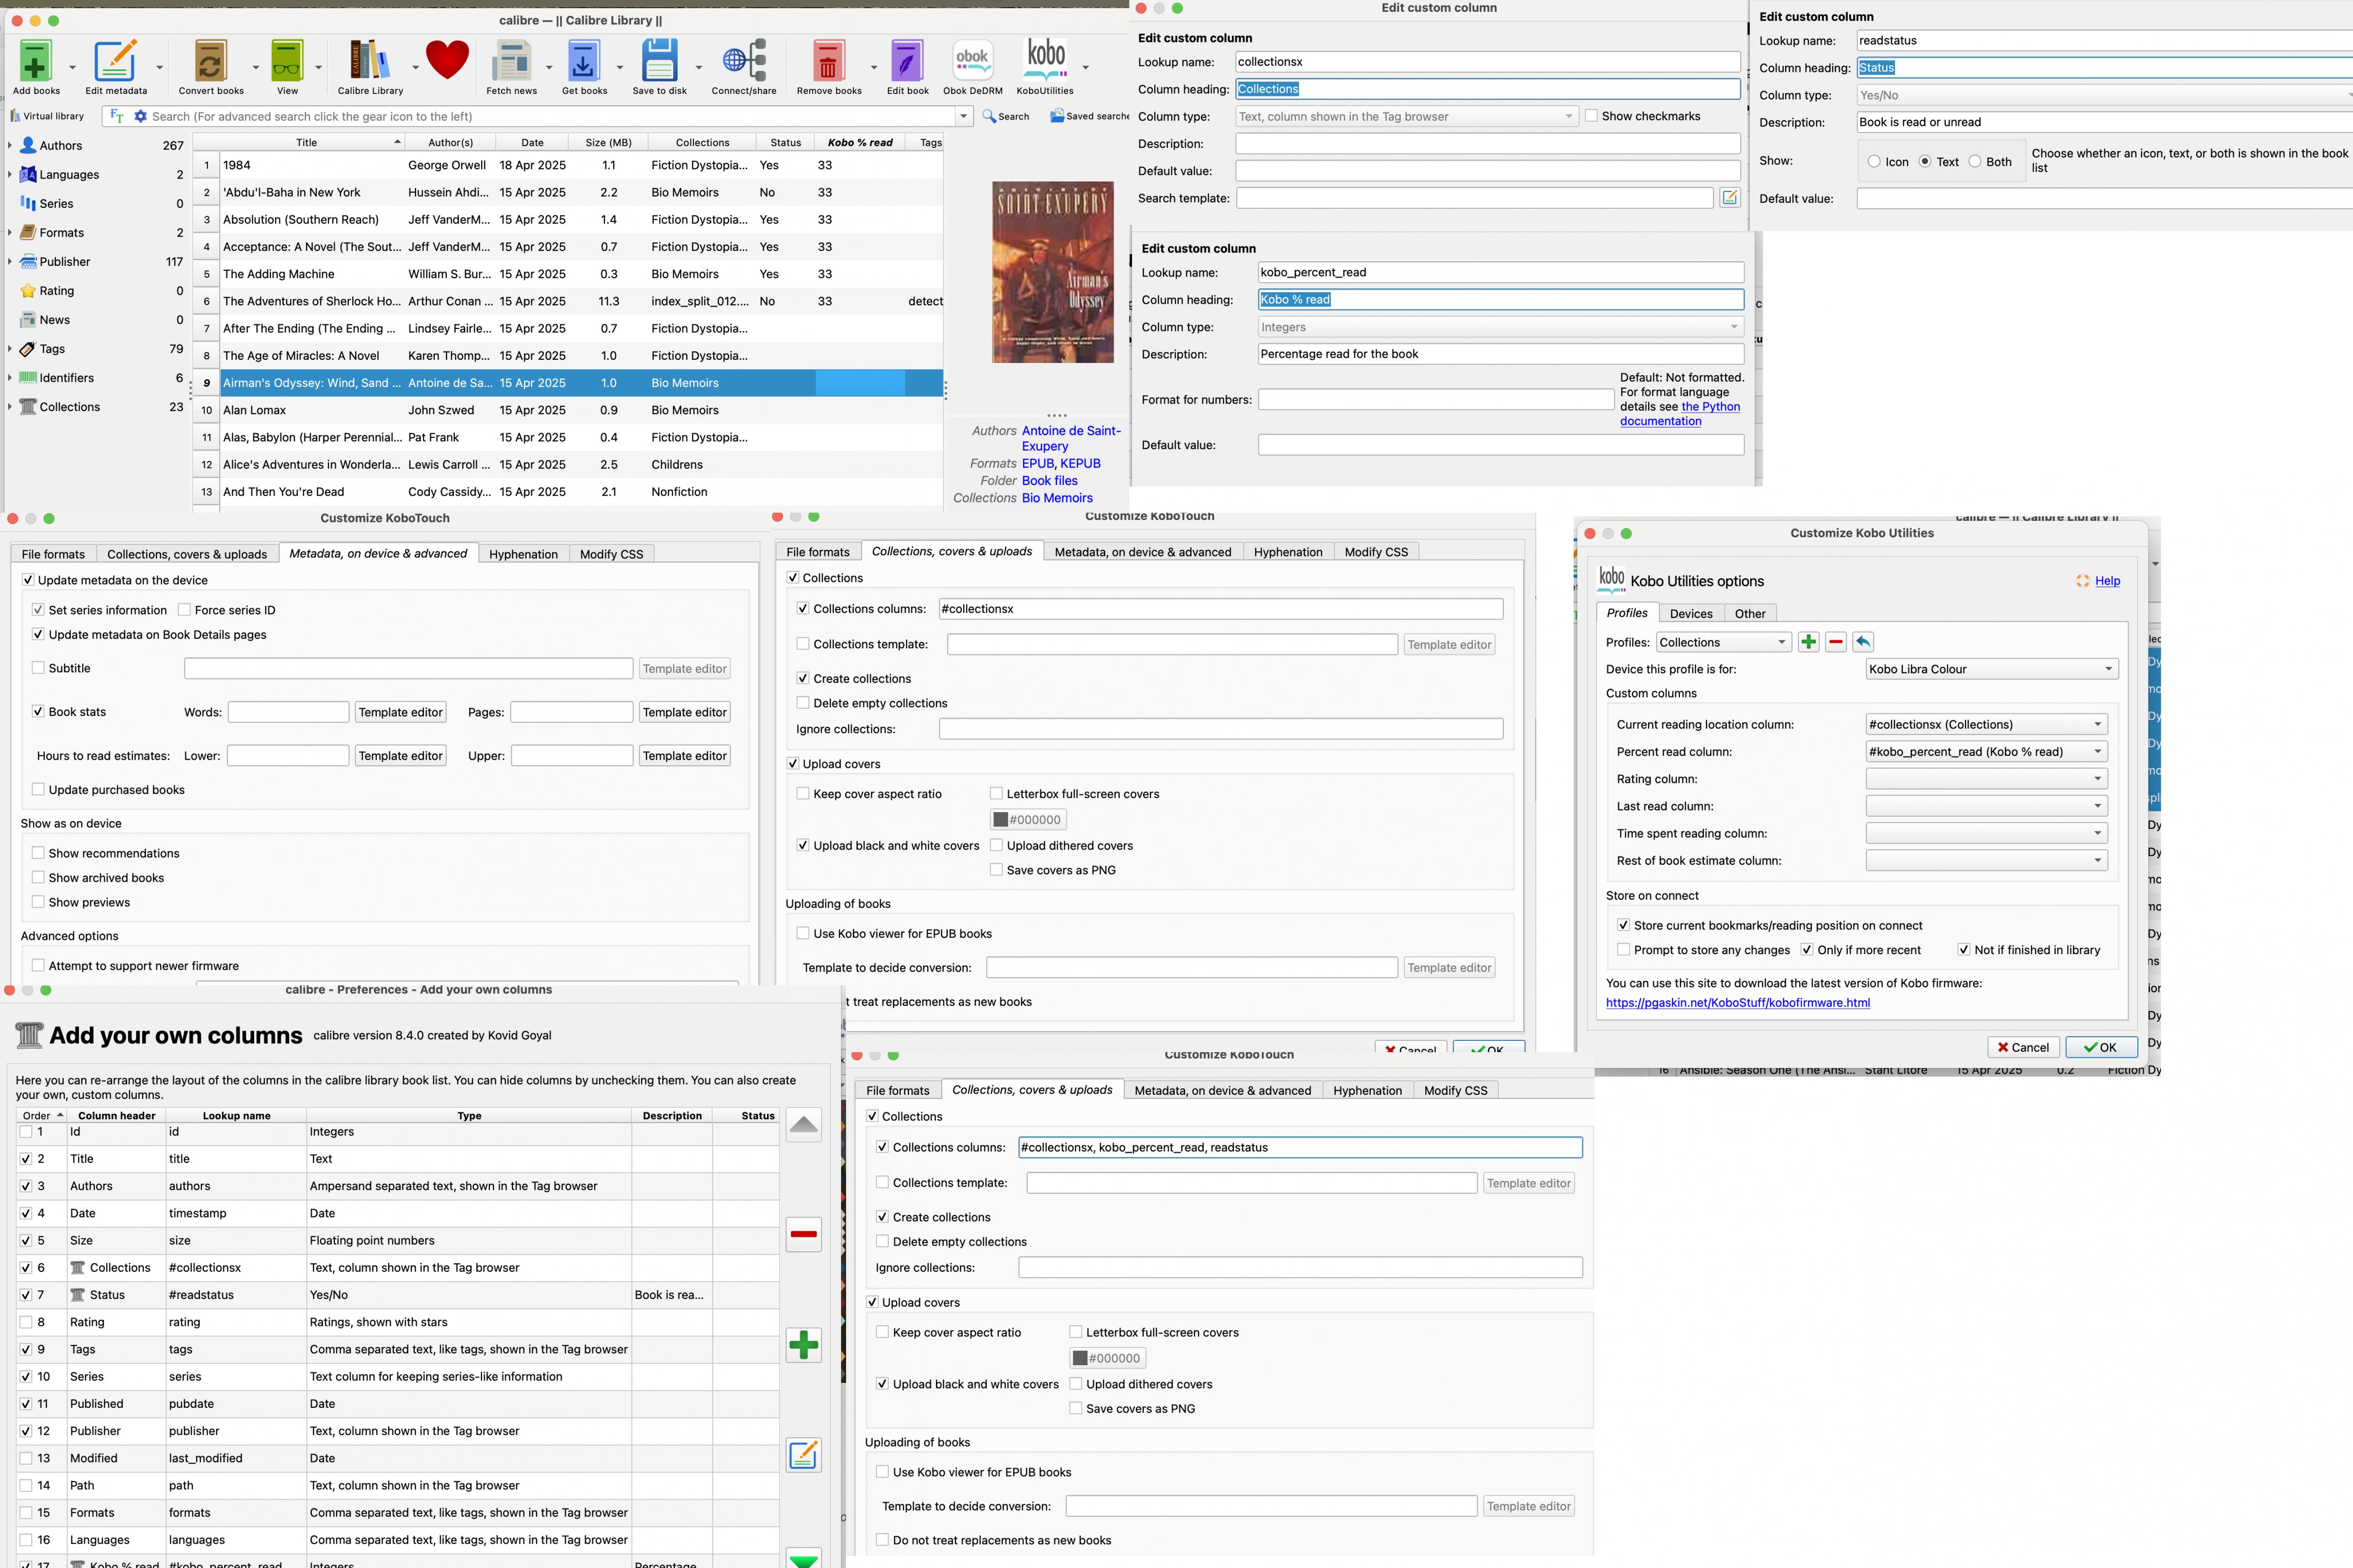Enable Delete empty collections checkbox

803,703
